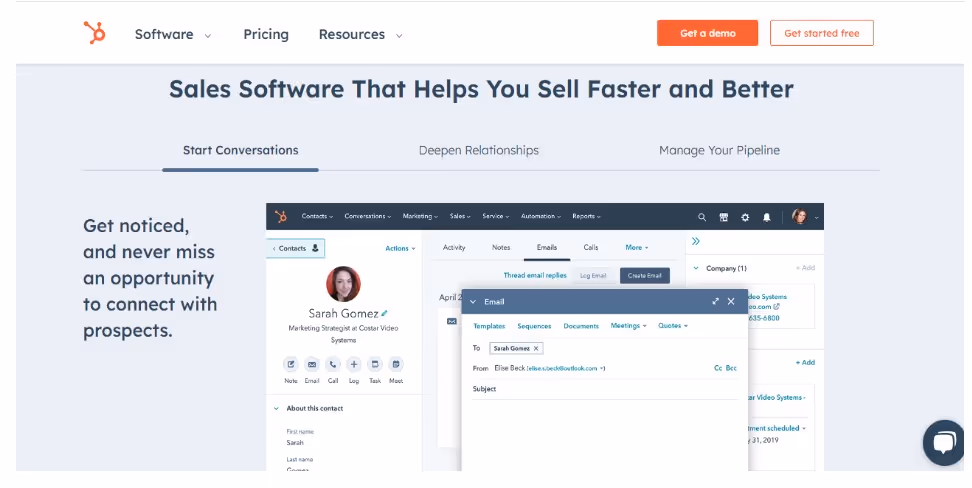Click the Get started free button
Image resolution: width=972 pixels, height=488 pixels.
pyautogui.click(x=822, y=33)
